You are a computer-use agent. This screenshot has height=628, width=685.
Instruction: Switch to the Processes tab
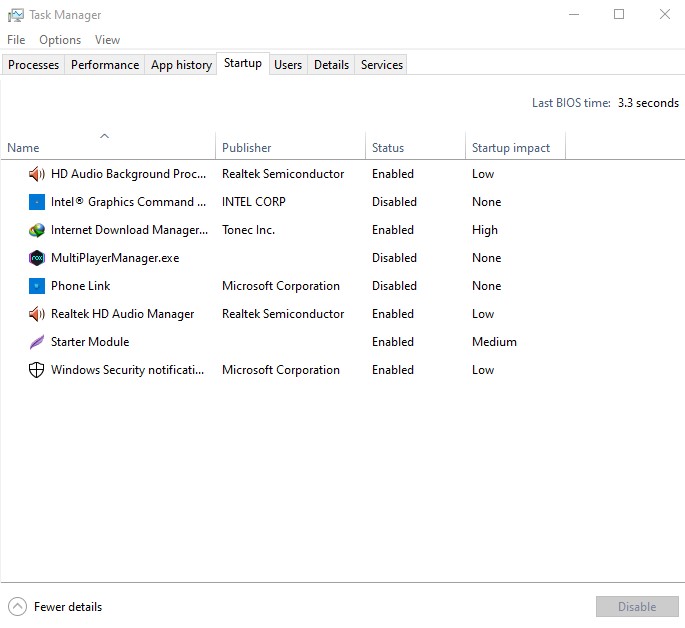tap(34, 65)
